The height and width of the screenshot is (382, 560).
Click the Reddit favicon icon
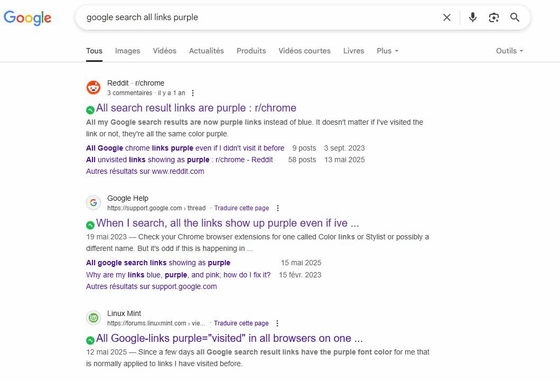[x=94, y=87]
